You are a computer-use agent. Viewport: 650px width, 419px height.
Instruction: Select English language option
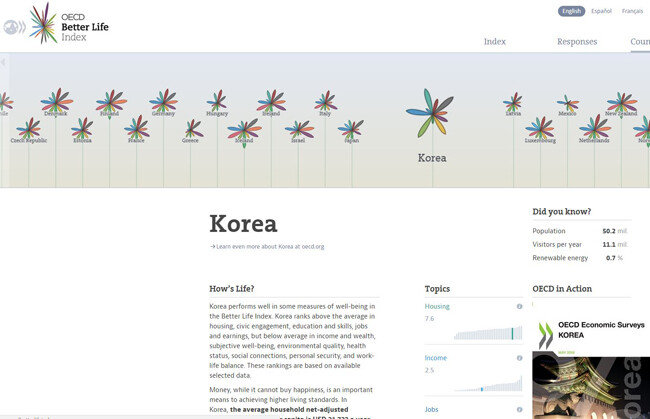coord(572,11)
